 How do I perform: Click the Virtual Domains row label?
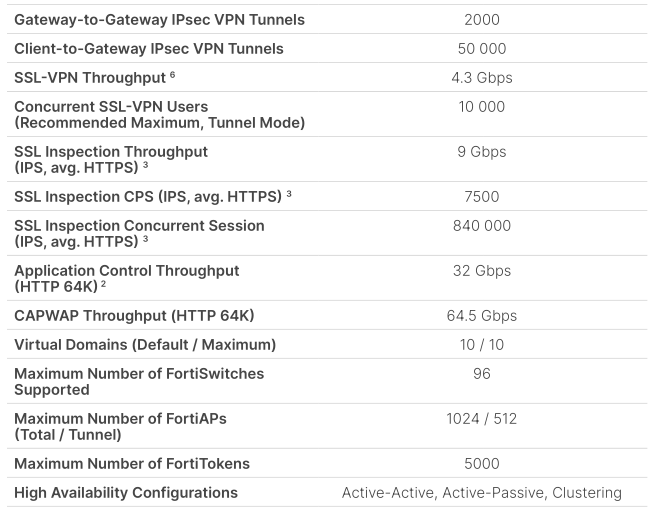click(x=145, y=345)
